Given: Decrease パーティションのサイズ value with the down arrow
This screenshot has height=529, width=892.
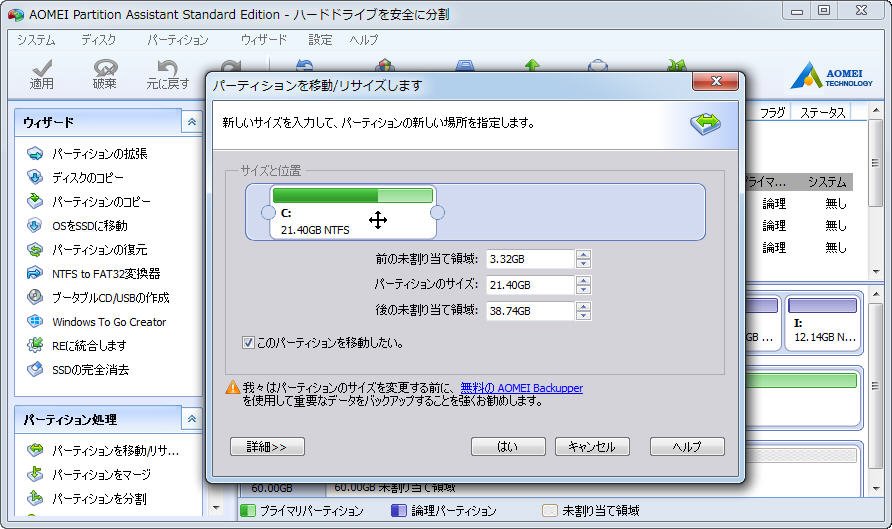Looking at the screenshot, I should (x=583, y=289).
